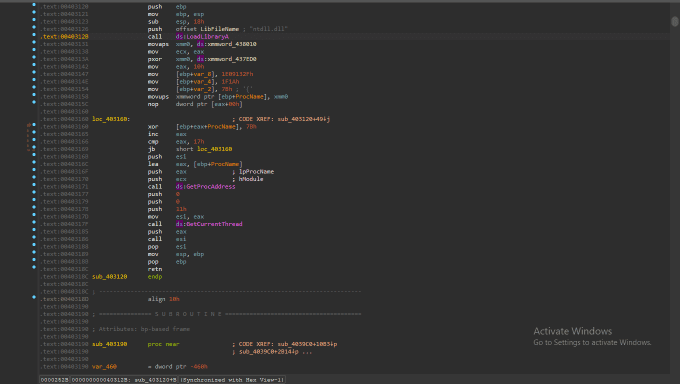This screenshot has width=680, height=384.
Task: Click breakpoint dot beside call esi line
Action: [34, 237]
